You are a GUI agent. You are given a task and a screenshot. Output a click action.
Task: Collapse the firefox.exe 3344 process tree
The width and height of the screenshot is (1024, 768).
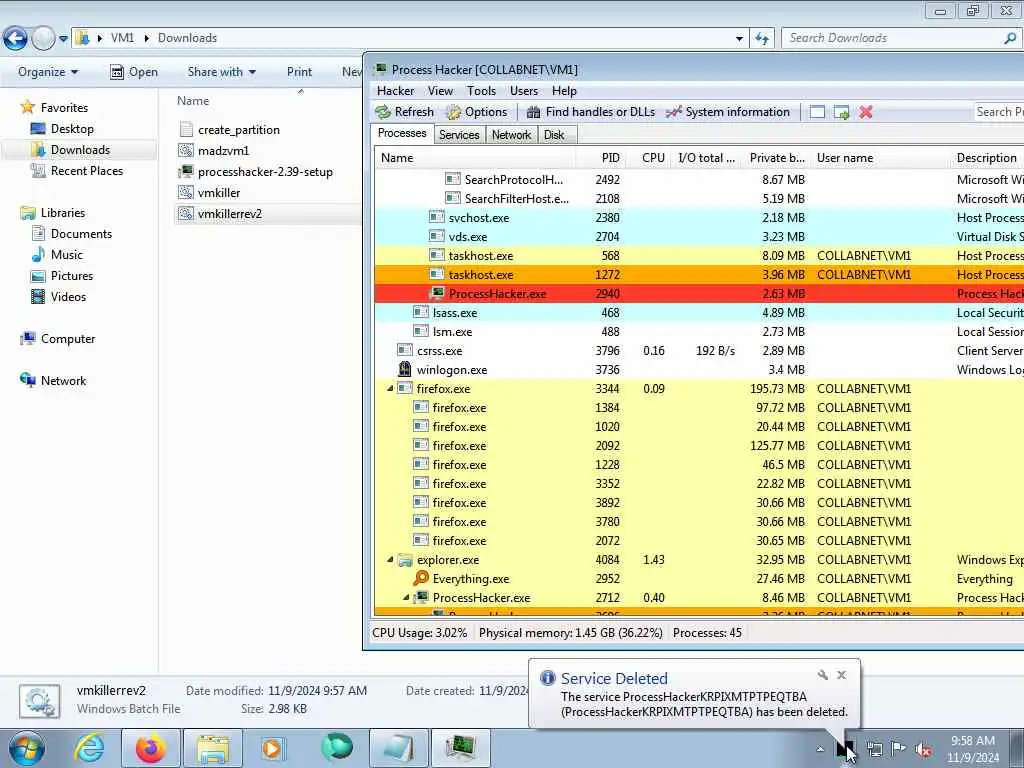point(391,389)
